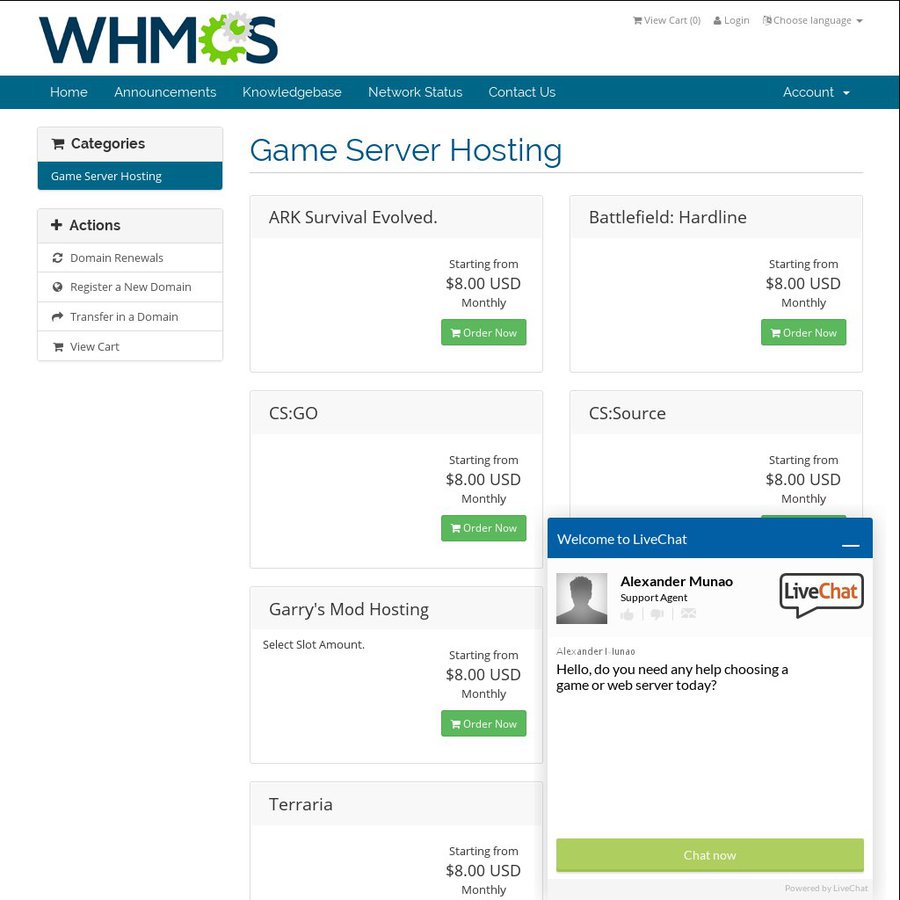900x900 pixels.
Task: Click the cart icon in top View Cart
Action: 637,21
